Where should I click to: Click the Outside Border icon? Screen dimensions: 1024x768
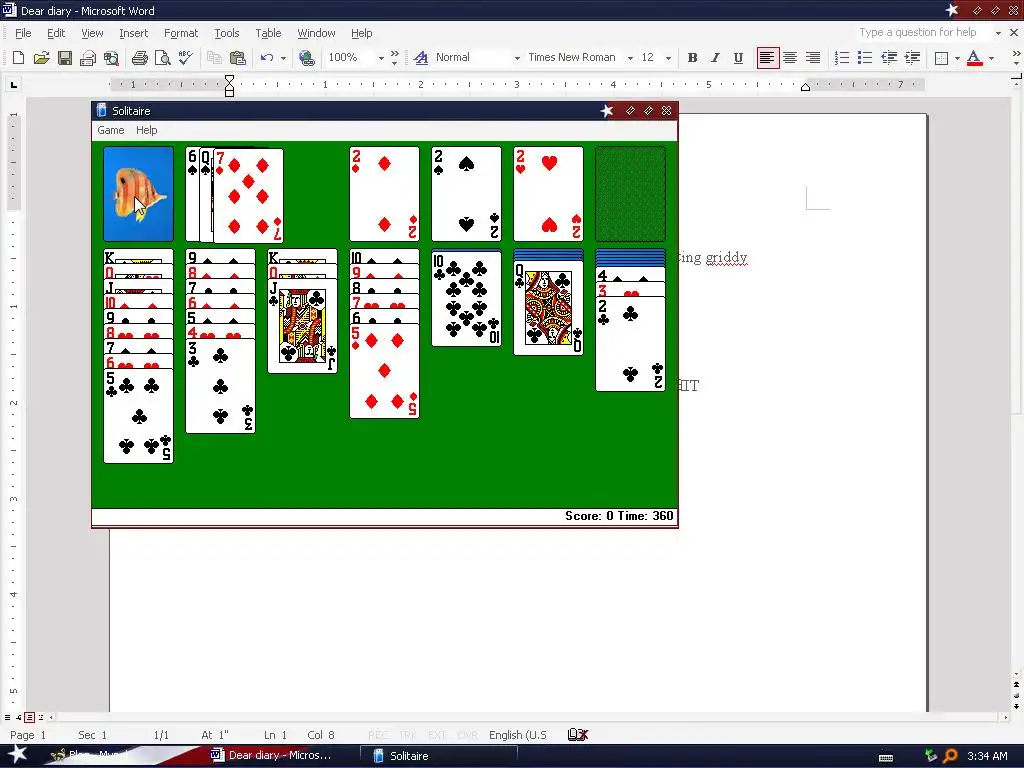click(x=941, y=57)
